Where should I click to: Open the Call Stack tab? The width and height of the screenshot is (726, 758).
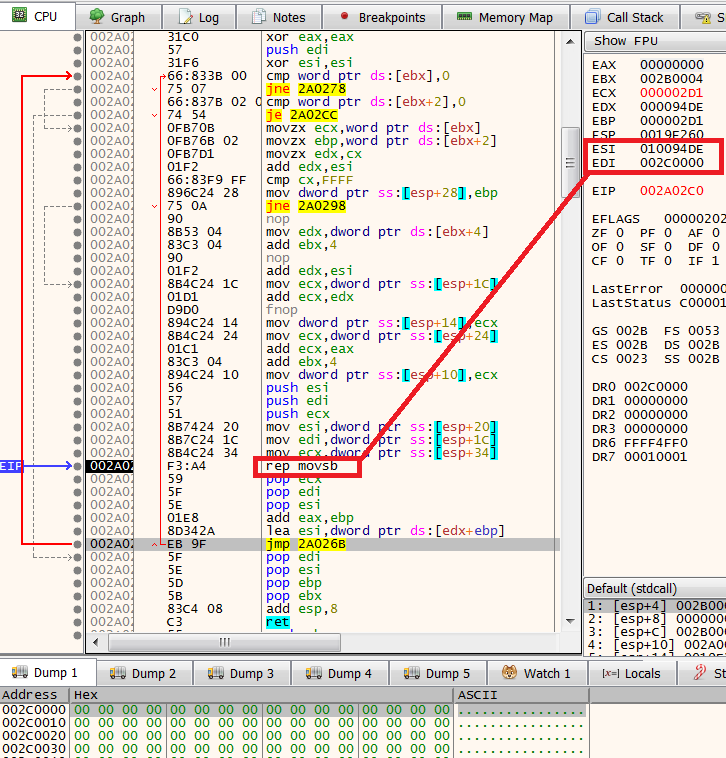(624, 17)
